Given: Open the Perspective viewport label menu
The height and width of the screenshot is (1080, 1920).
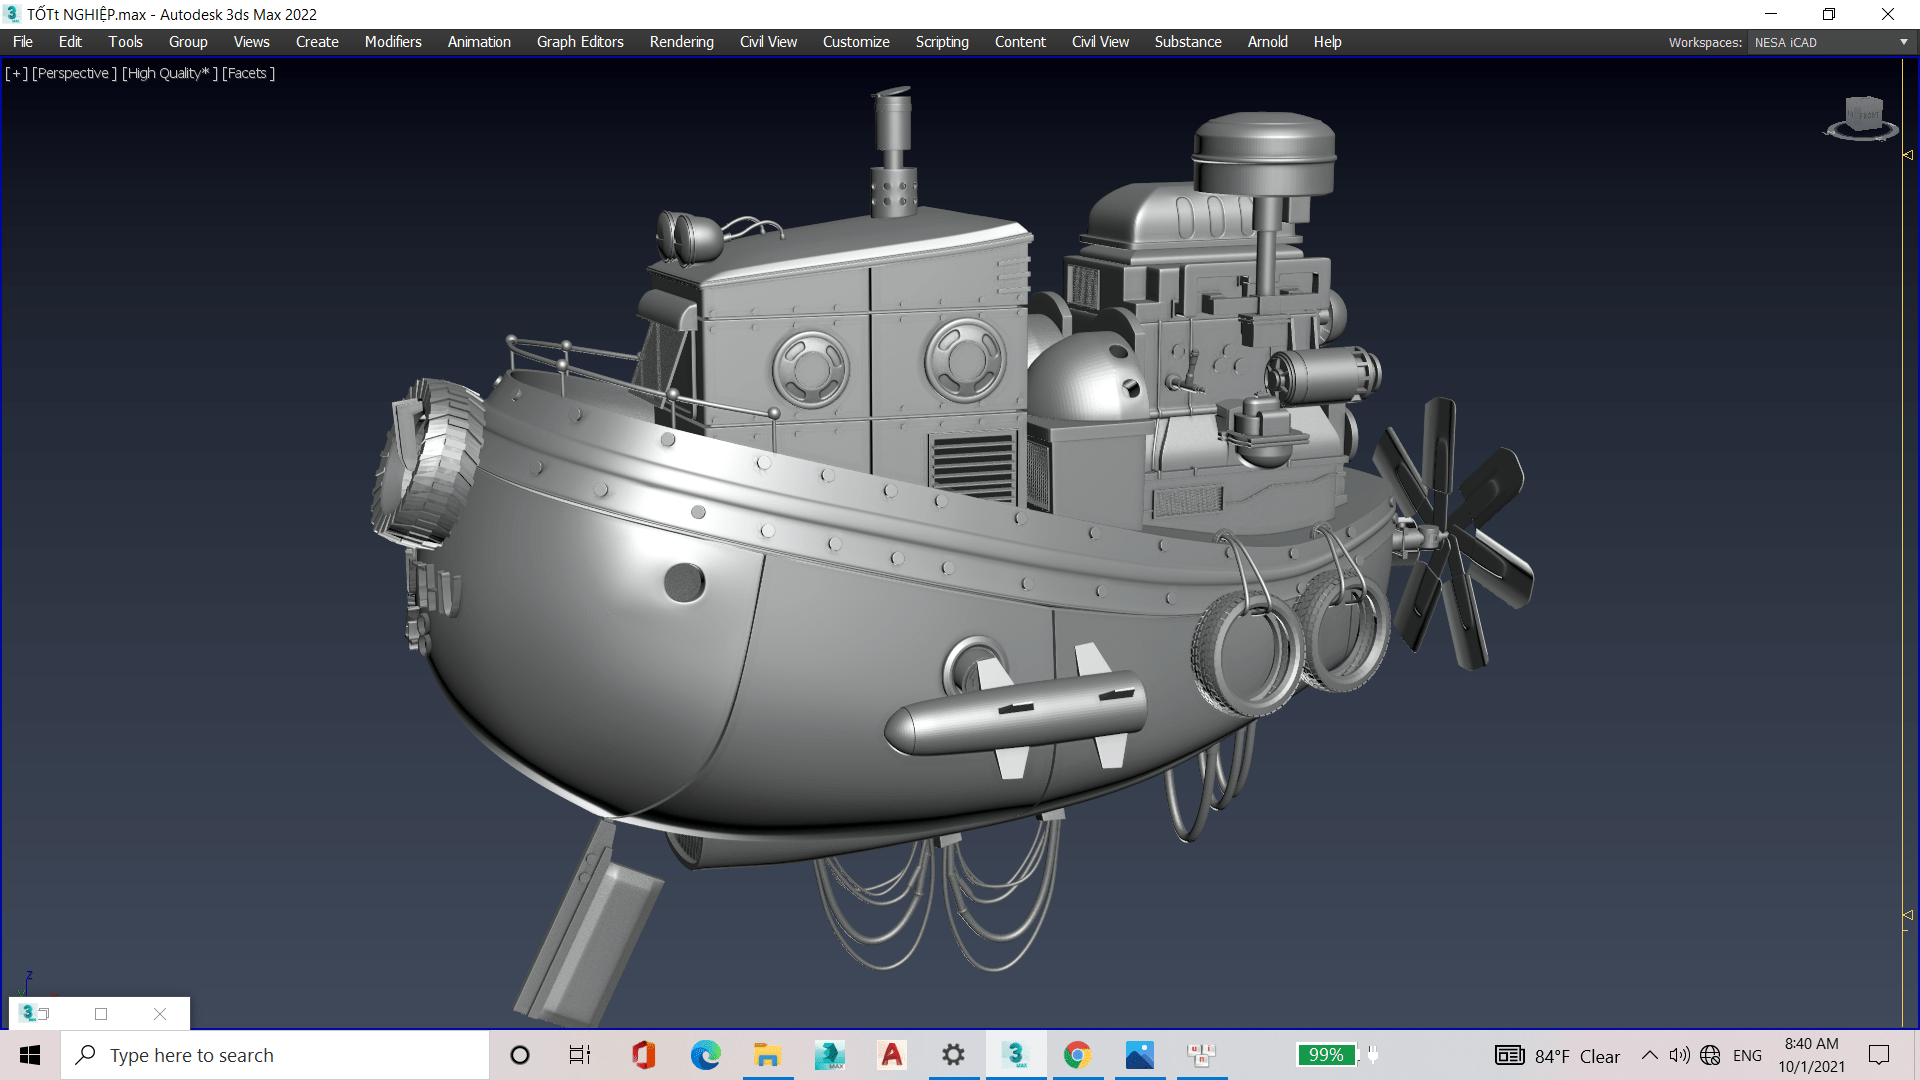Looking at the screenshot, I should coord(74,73).
